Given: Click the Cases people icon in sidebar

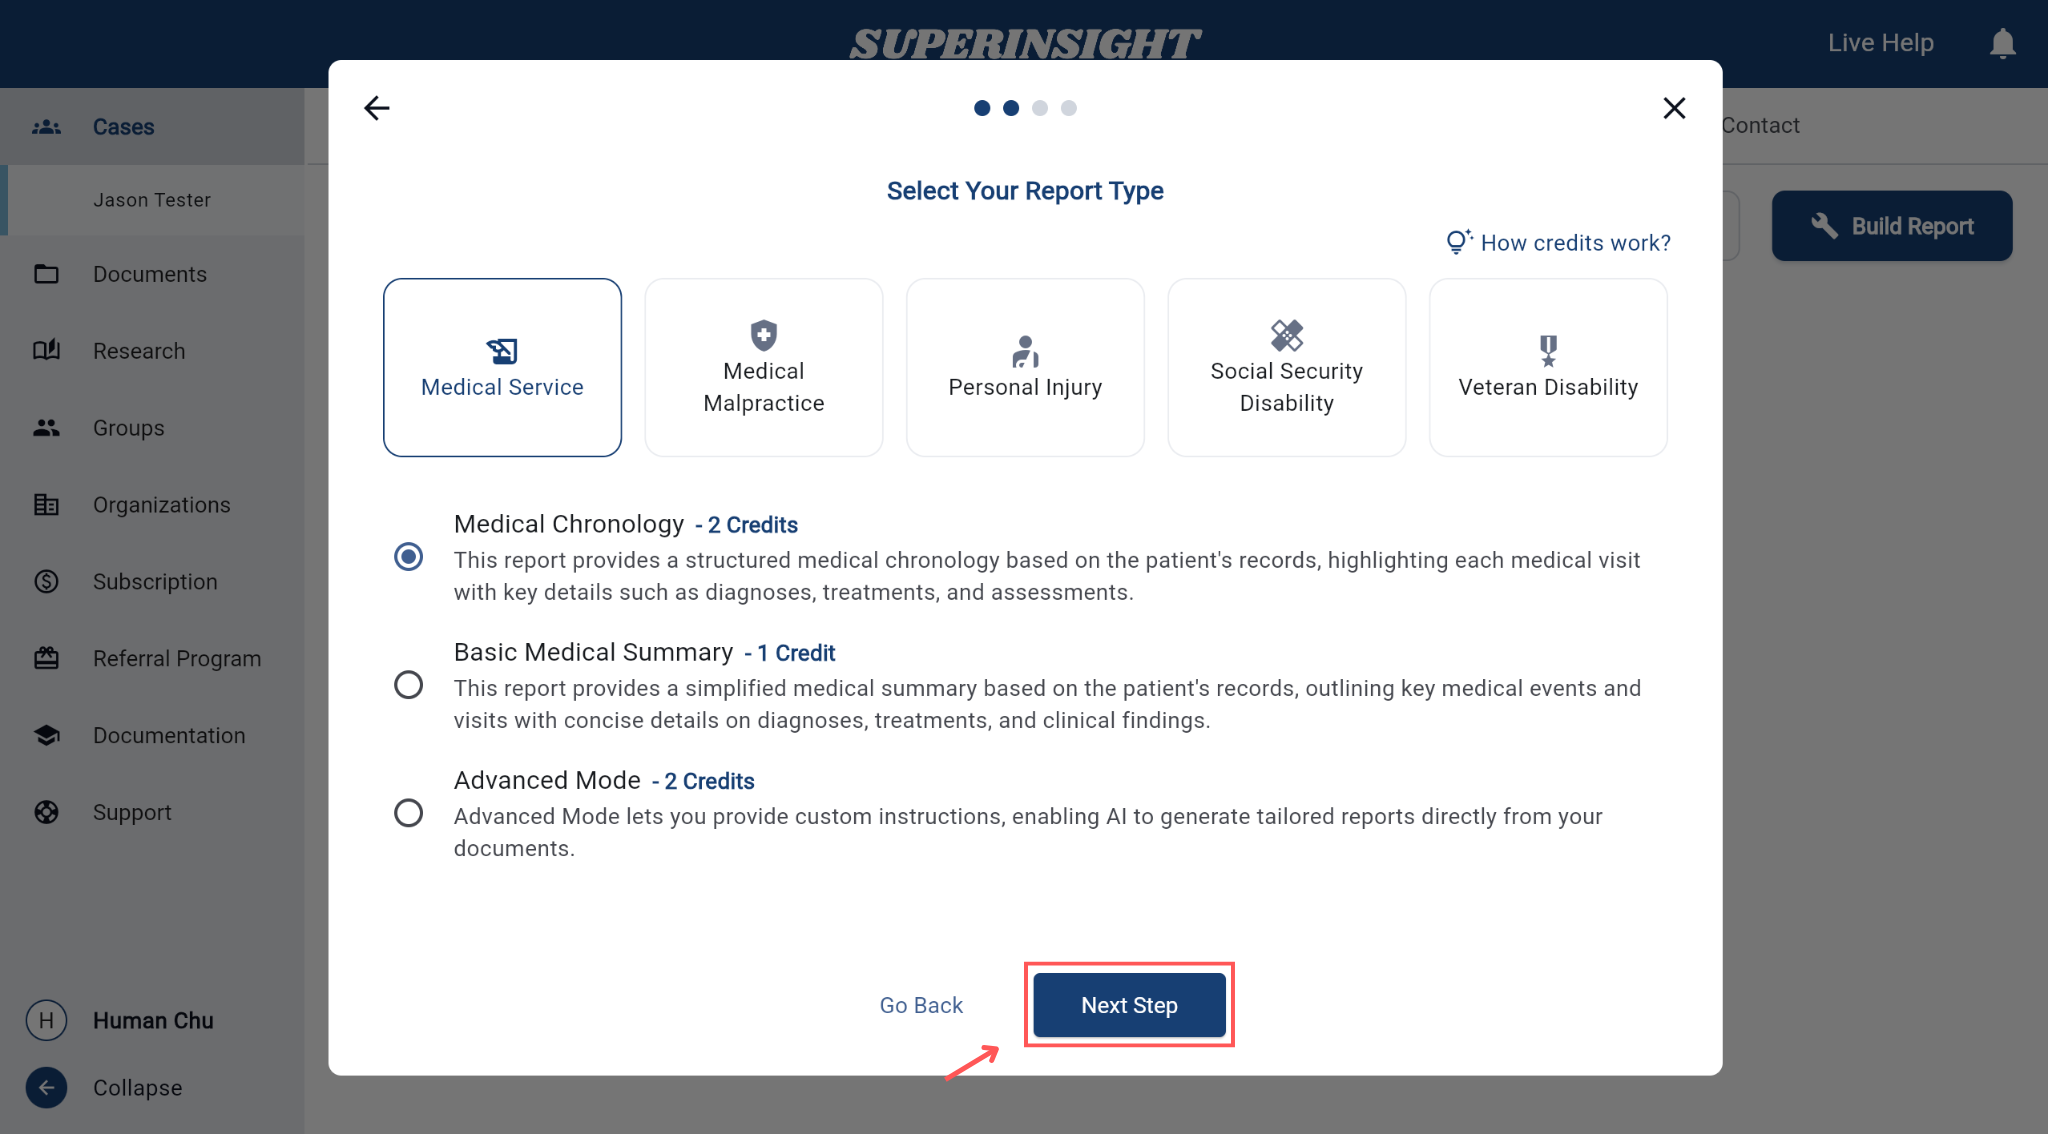Looking at the screenshot, I should [46, 127].
